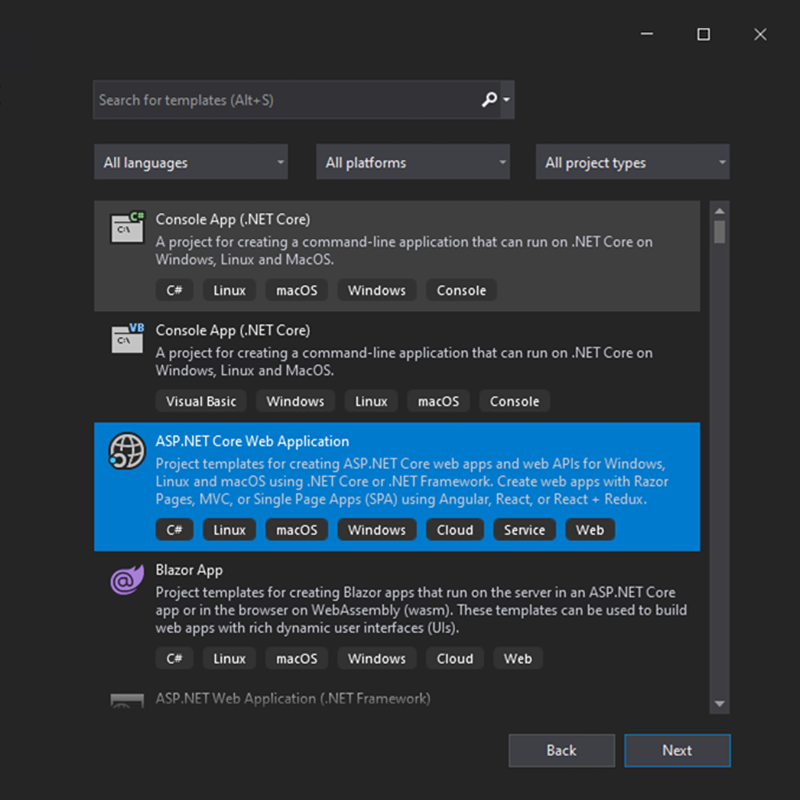This screenshot has width=800, height=800.
Task: Click the Visual Basic tag
Action: coord(201,402)
